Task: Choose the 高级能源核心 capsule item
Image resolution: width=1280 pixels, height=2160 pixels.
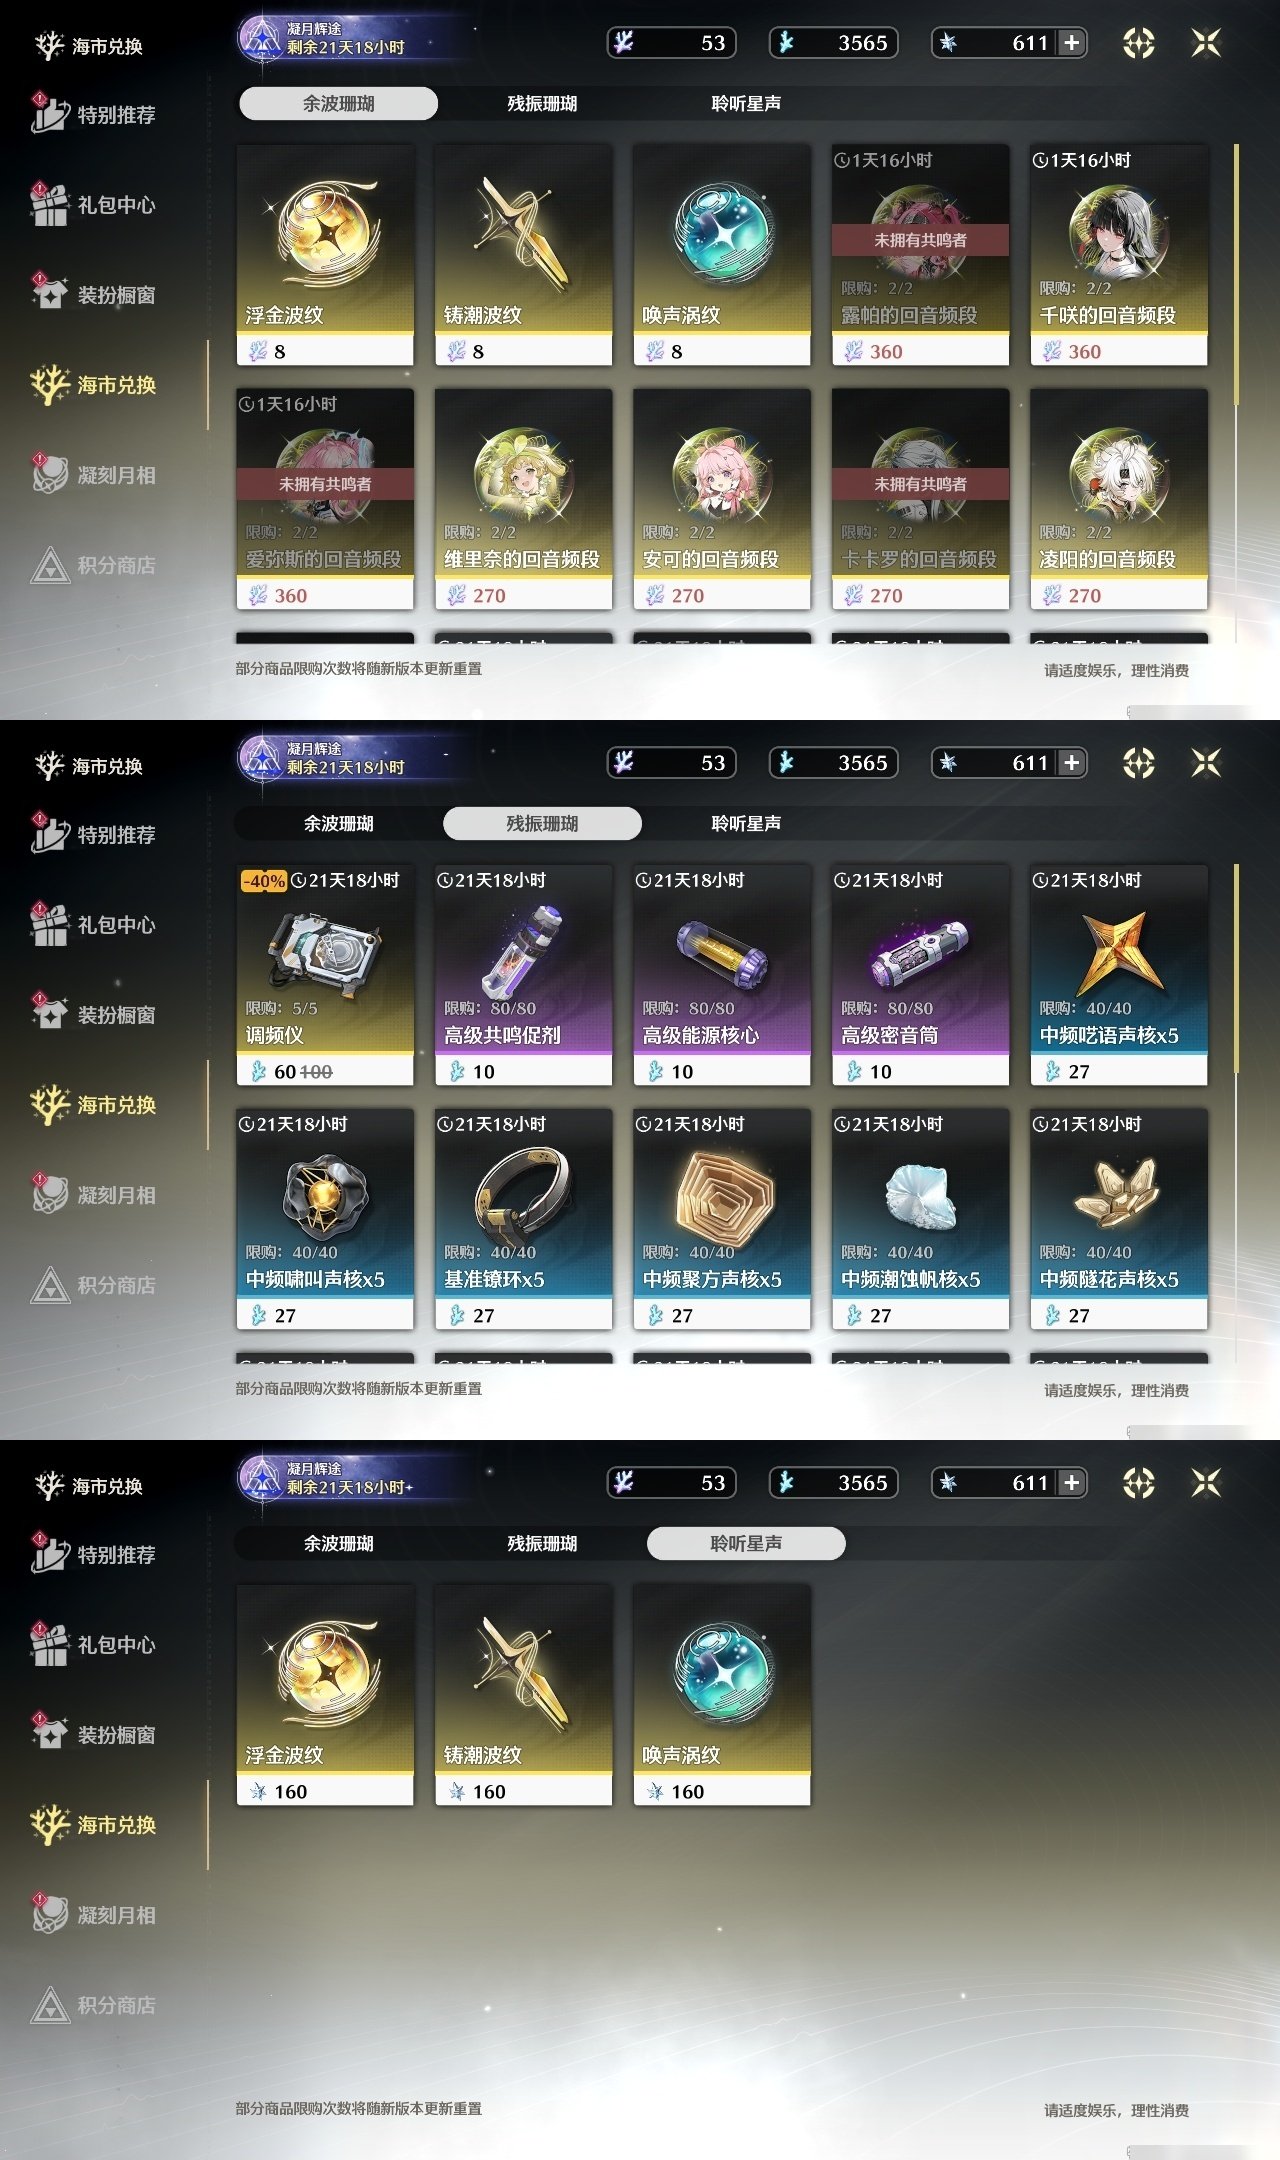Action: pyautogui.click(x=722, y=976)
